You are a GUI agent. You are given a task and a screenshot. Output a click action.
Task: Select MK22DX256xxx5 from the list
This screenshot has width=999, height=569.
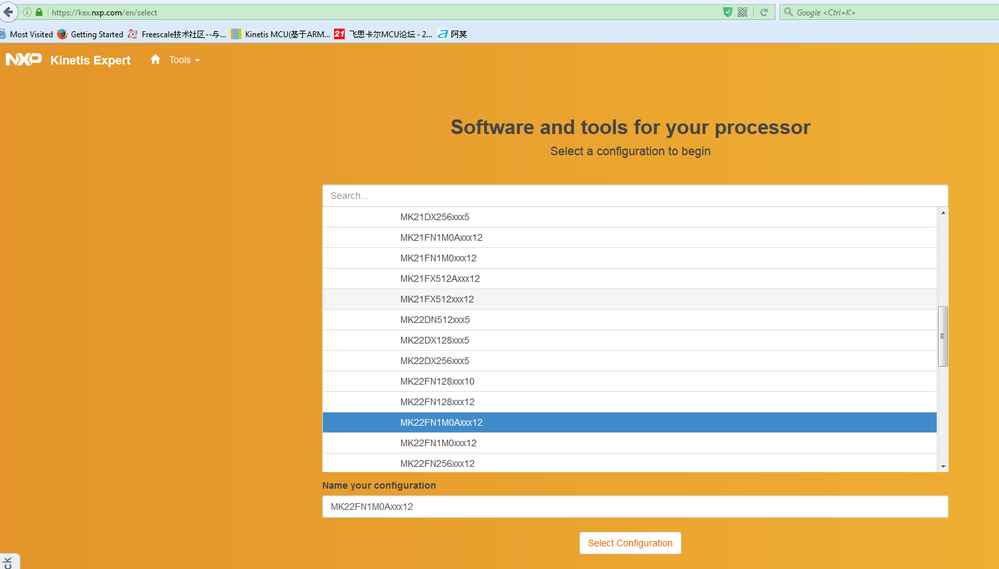coord(629,361)
